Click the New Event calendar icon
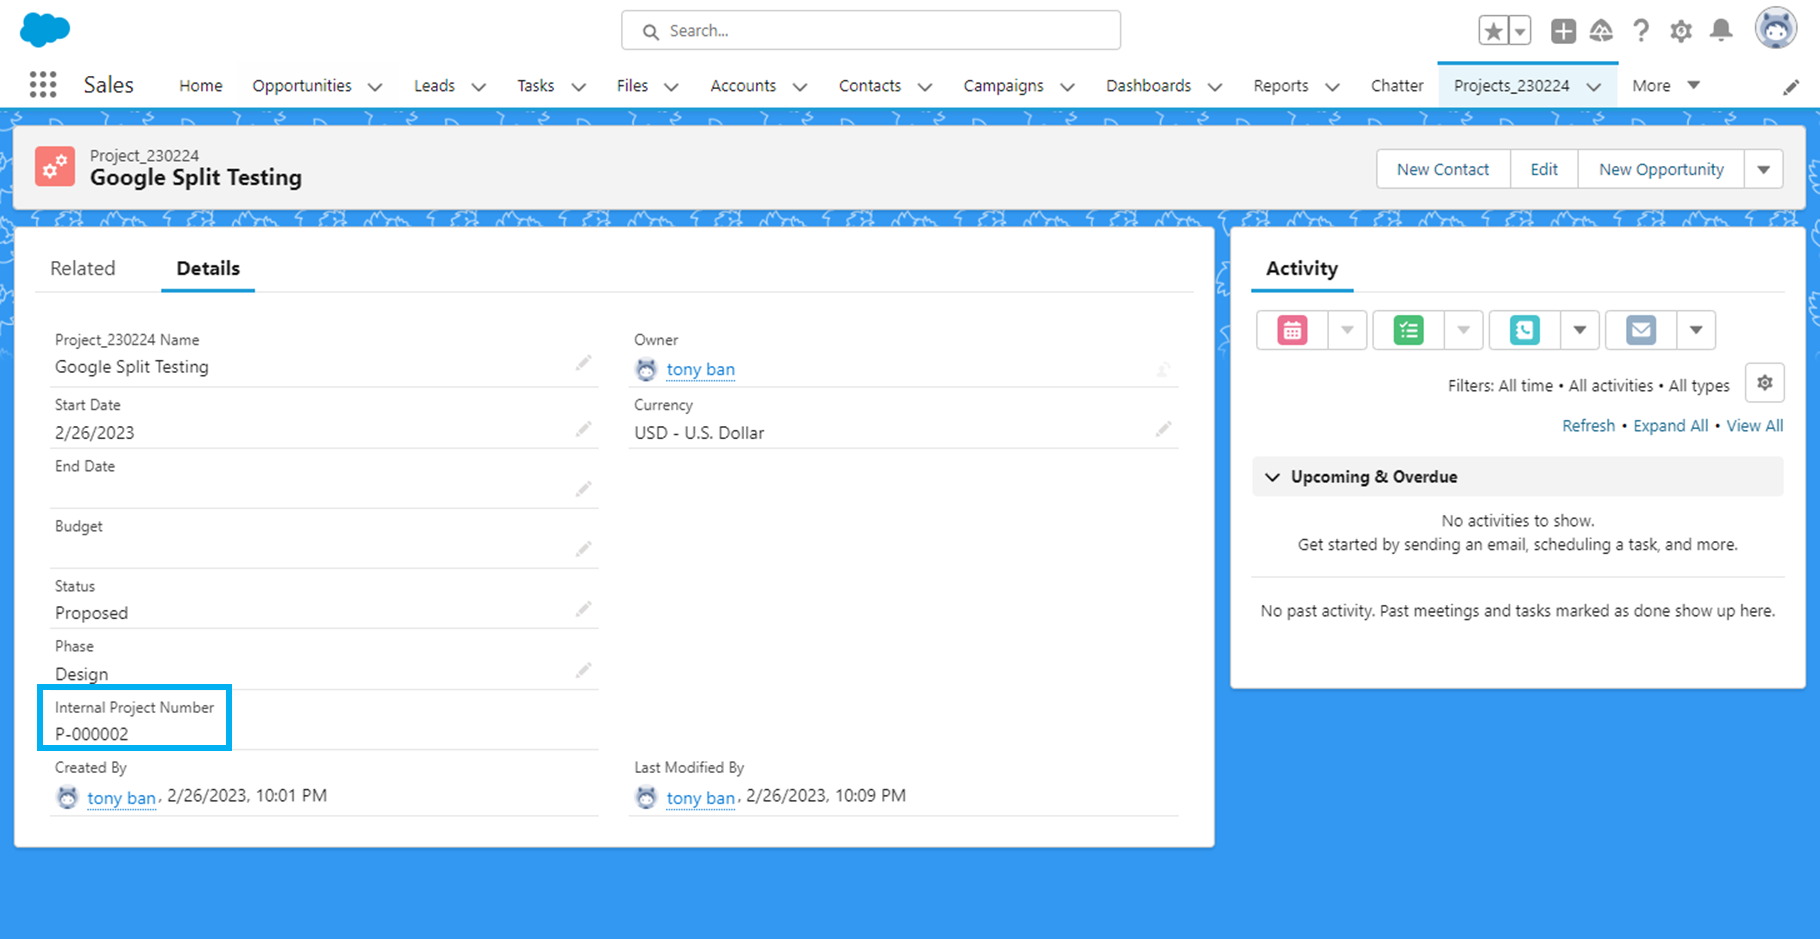Viewport: 1820px width, 939px height. pos(1292,330)
